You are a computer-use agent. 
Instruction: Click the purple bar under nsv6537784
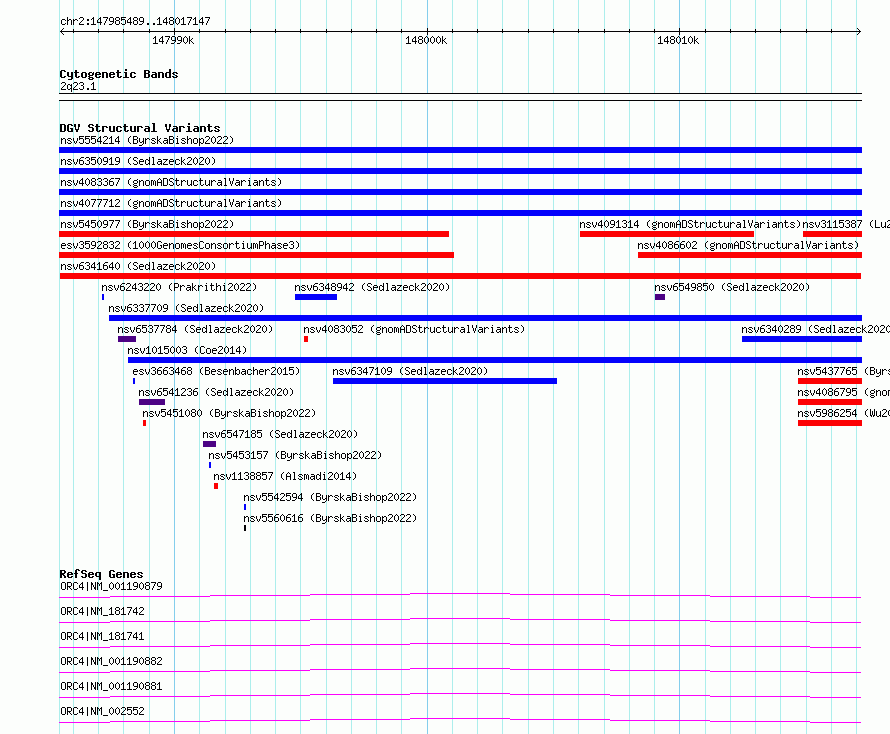pyautogui.click(x=127, y=339)
